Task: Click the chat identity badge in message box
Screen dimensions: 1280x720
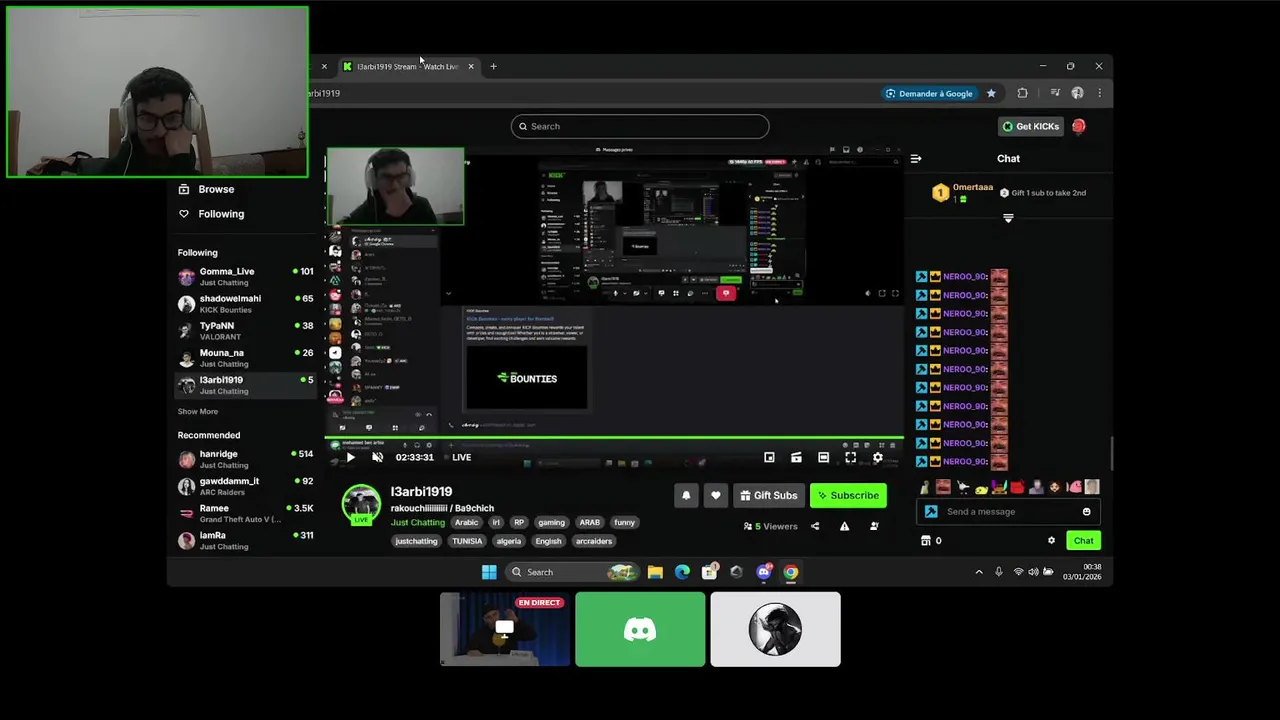Action: pyautogui.click(x=931, y=511)
